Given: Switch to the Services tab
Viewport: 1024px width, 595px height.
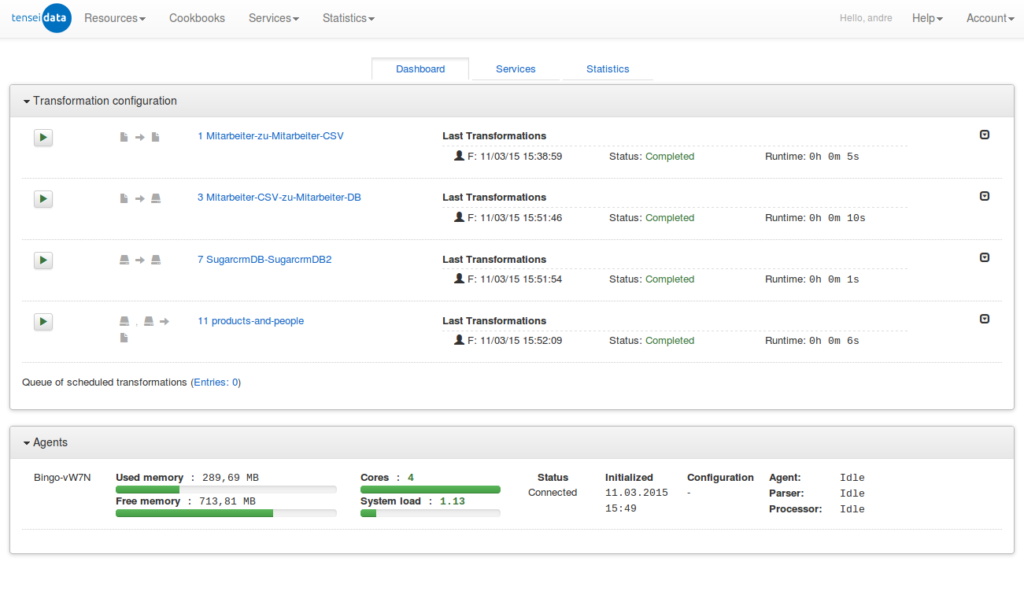Looking at the screenshot, I should (516, 69).
